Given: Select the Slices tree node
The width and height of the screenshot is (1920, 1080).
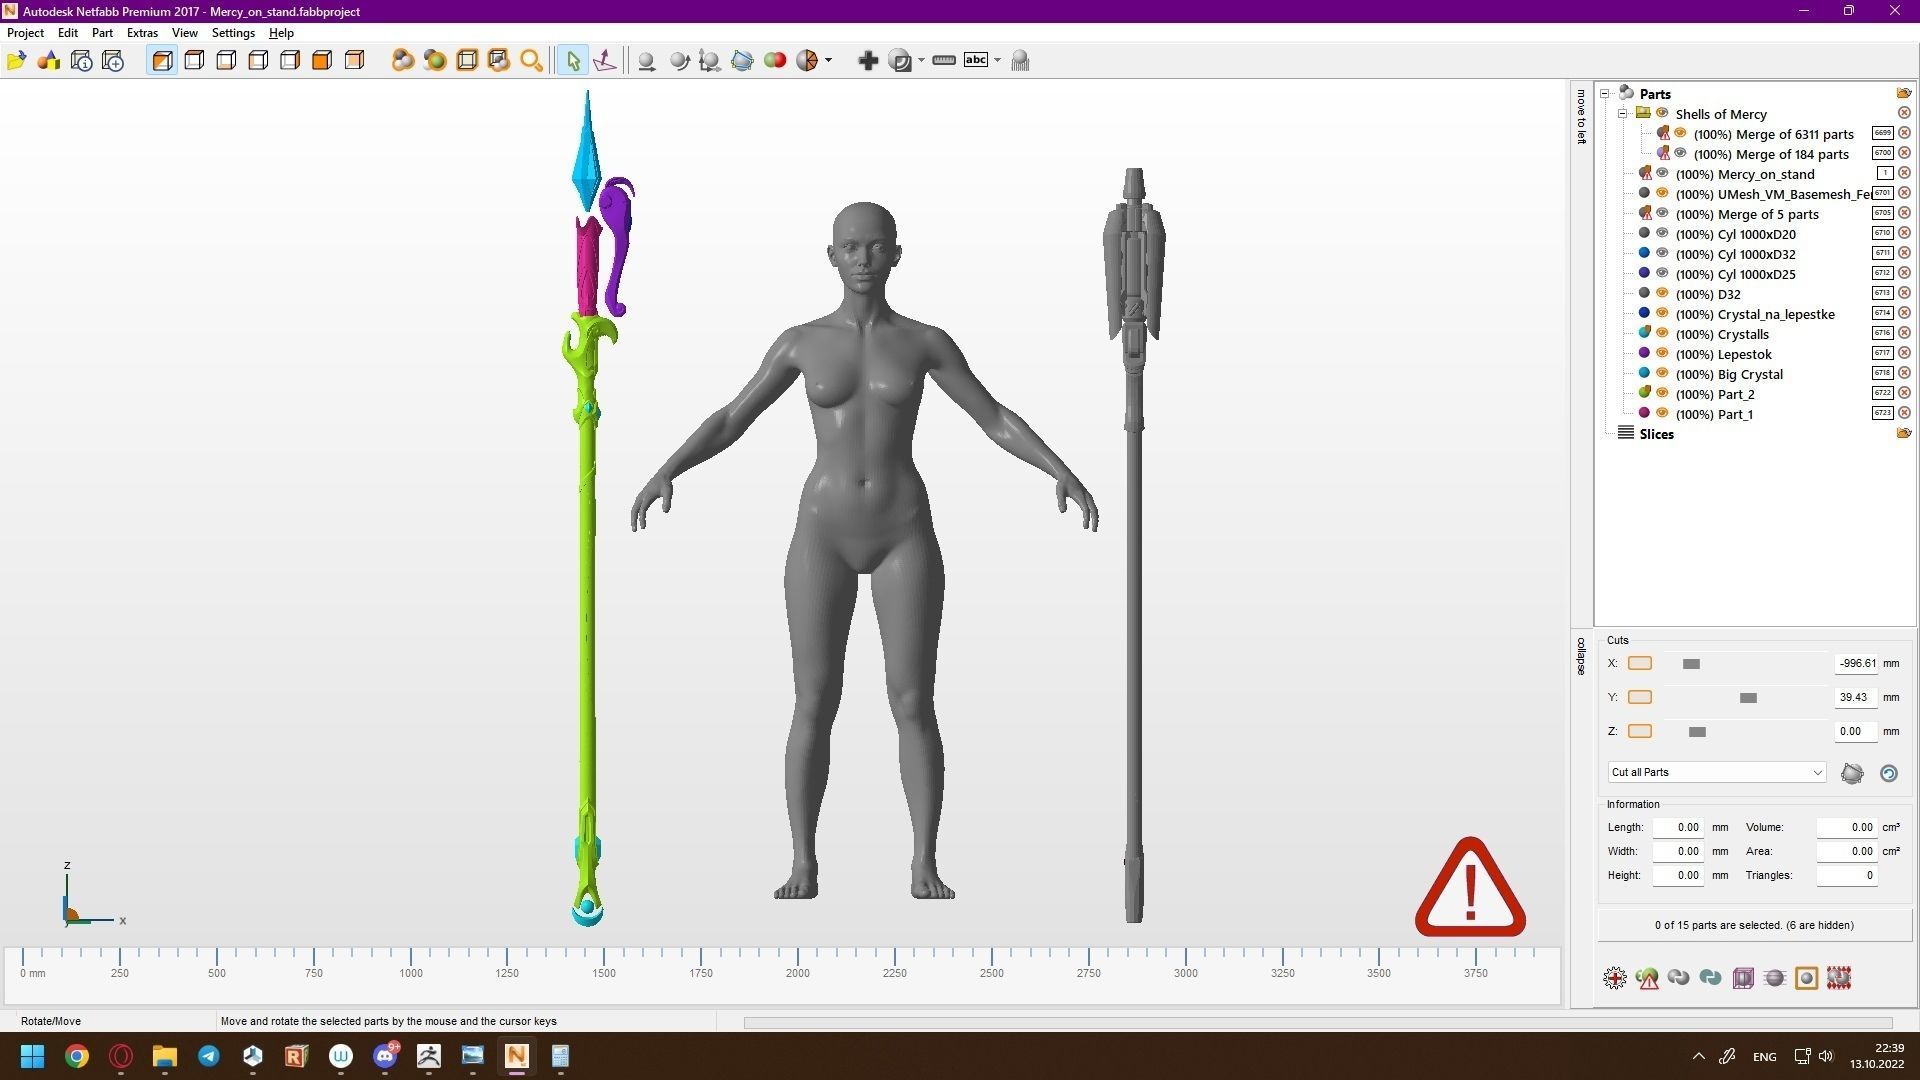Looking at the screenshot, I should [1656, 434].
